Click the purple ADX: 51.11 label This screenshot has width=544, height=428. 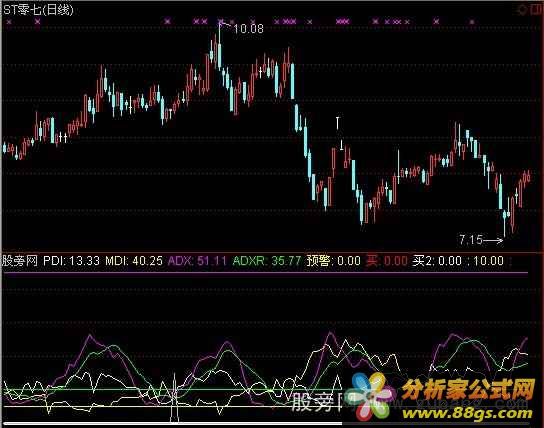197,260
